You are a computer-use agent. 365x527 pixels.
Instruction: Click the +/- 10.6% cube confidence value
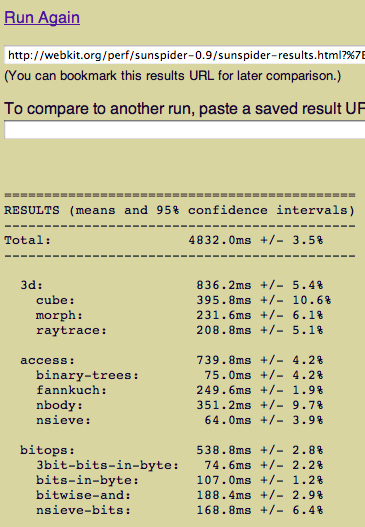coord(296,300)
